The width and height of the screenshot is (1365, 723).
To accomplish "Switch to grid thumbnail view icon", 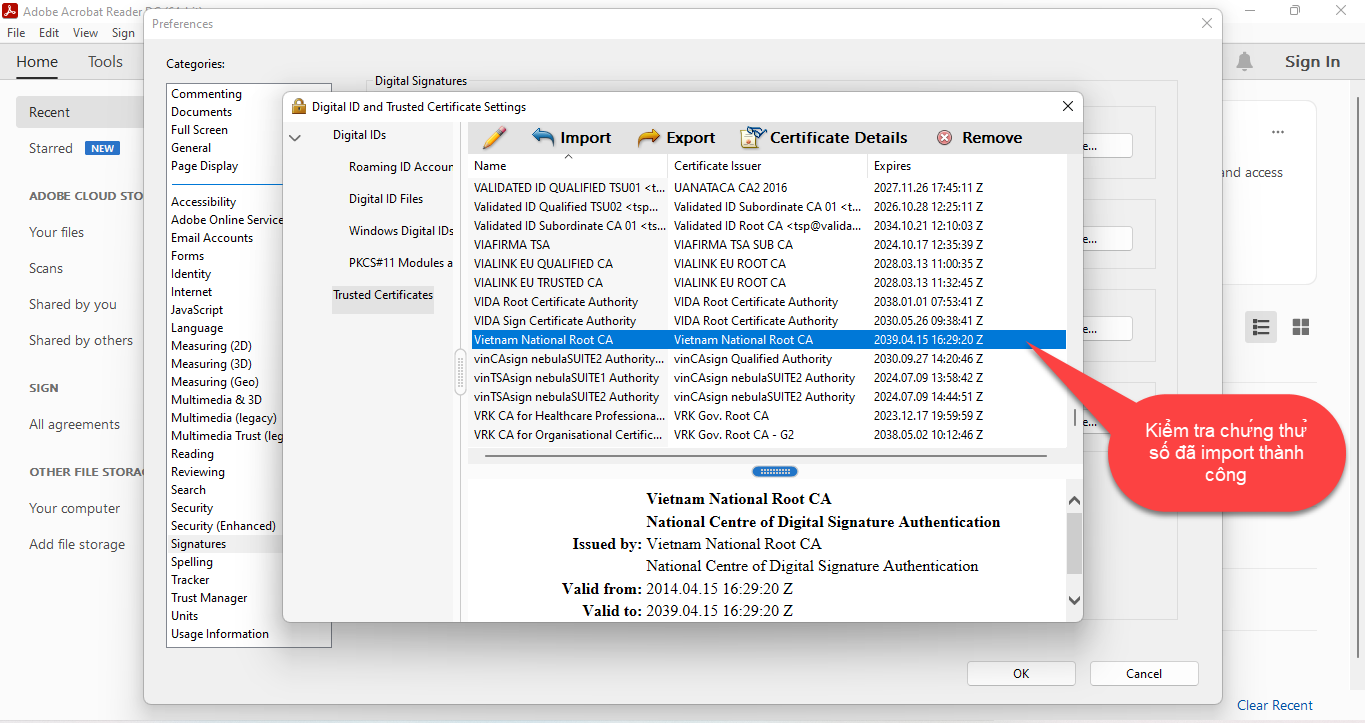I will coord(1301,327).
